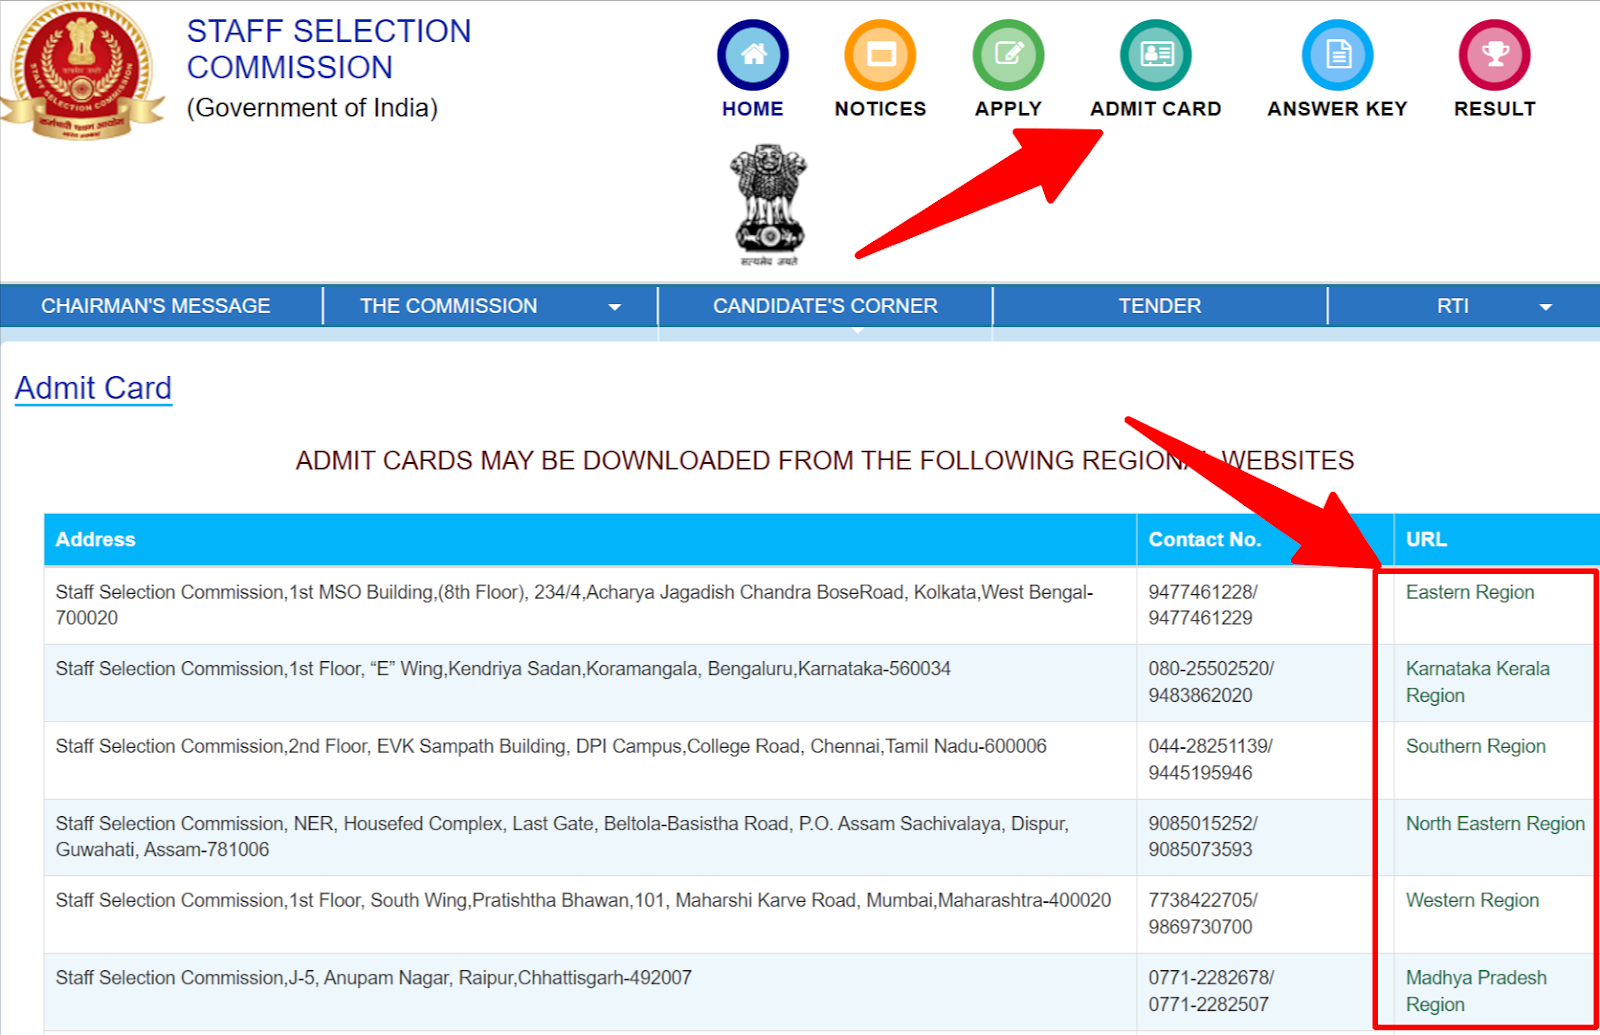This screenshot has width=1600, height=1035.
Task: Click the SSC red seal logo
Action: tap(82, 71)
